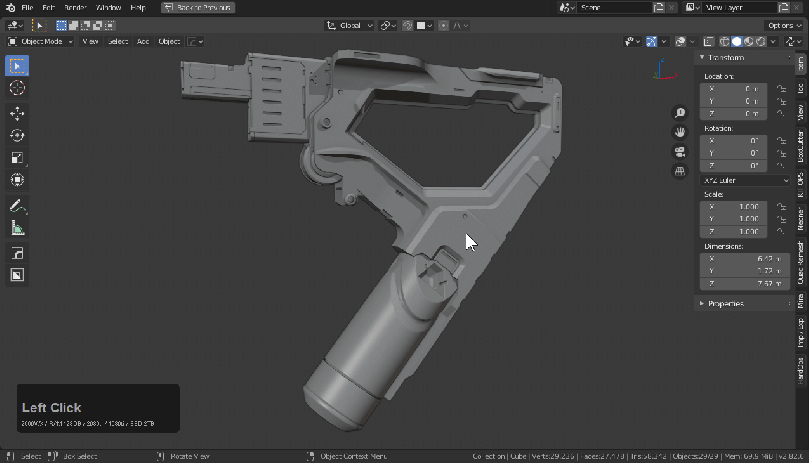This screenshot has height=463, width=809.
Task: Click the pan view hand icon
Action: pos(680,132)
